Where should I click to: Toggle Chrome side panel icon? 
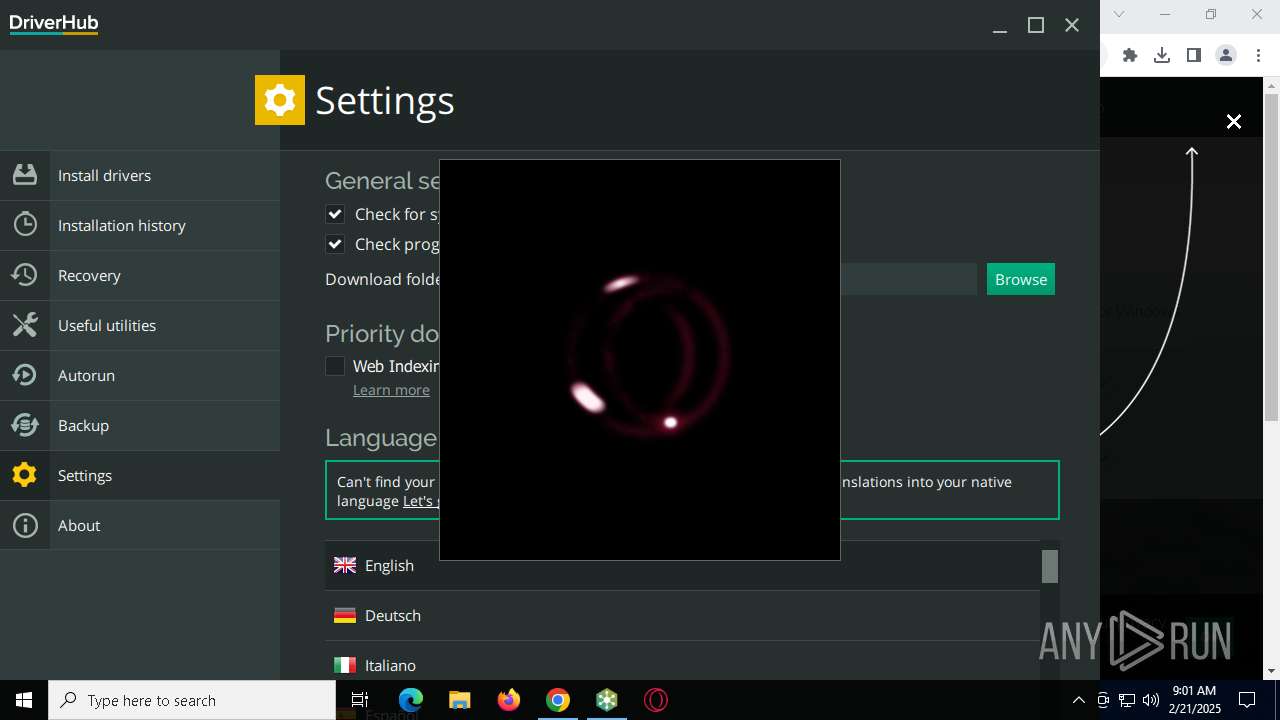pyautogui.click(x=1194, y=55)
